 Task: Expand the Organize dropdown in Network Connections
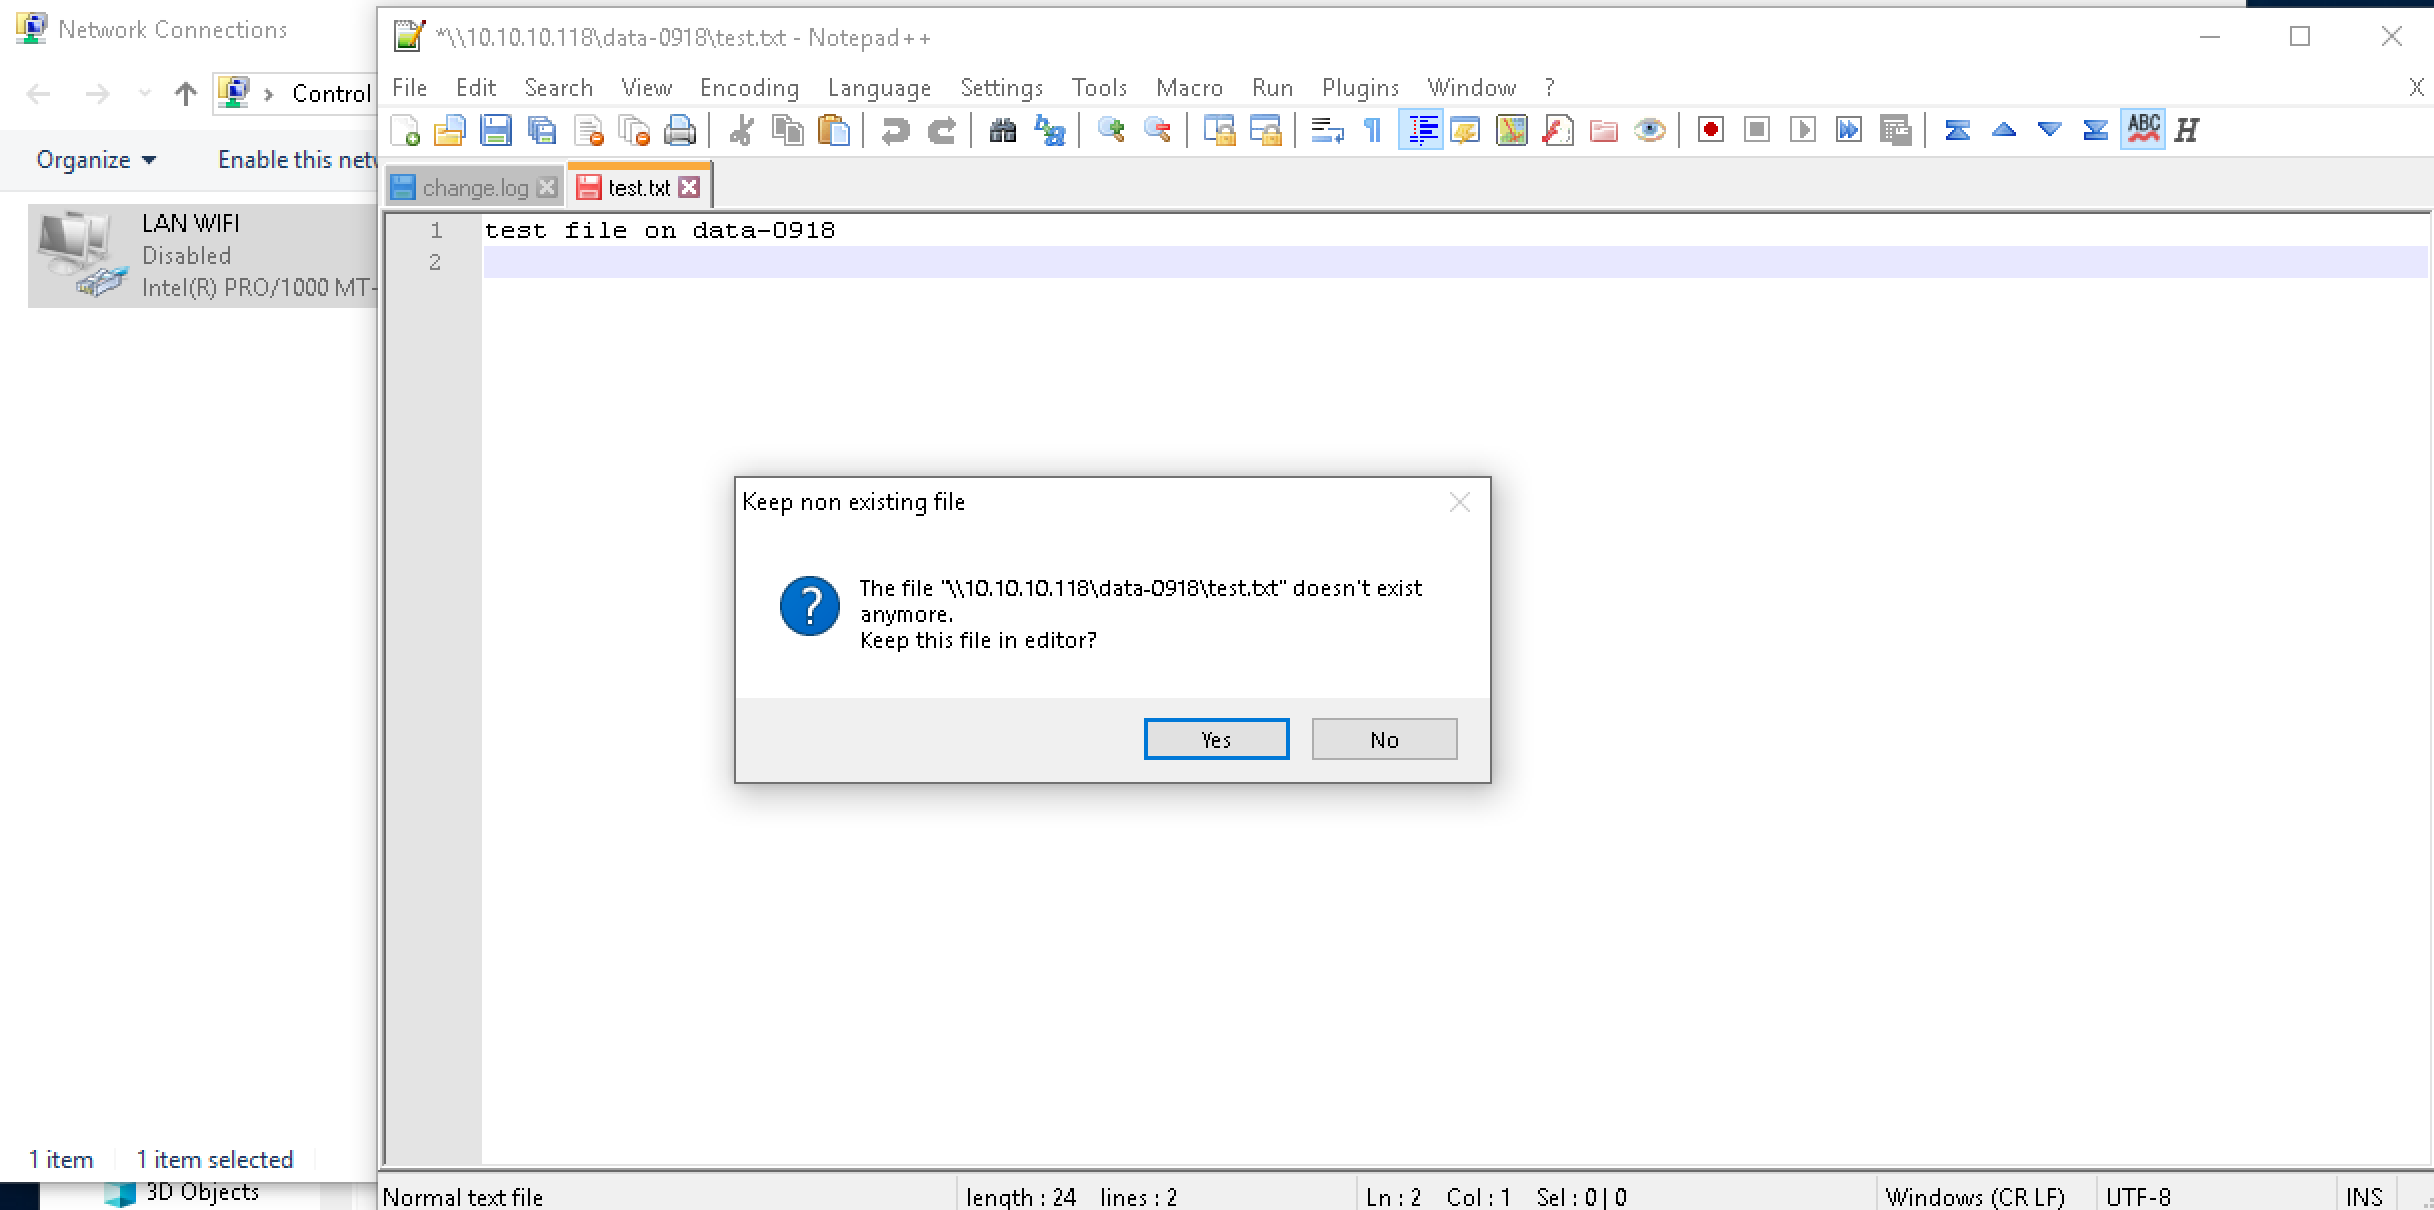[96, 160]
